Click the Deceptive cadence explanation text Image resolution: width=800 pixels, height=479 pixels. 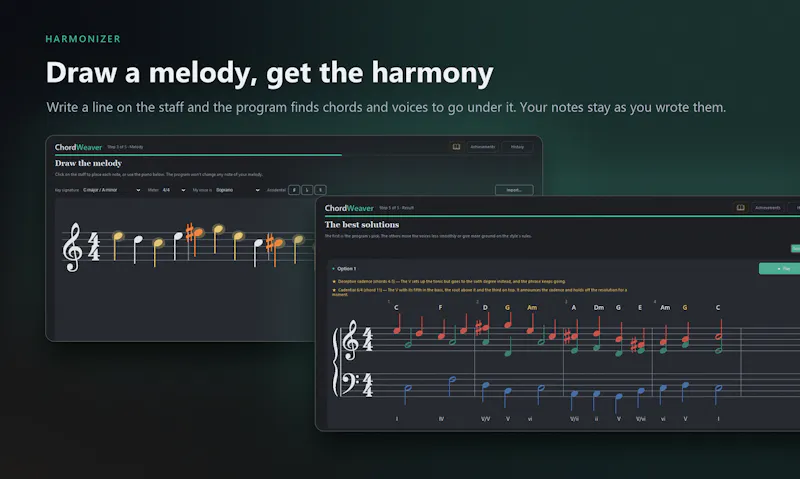pyautogui.click(x=452, y=282)
